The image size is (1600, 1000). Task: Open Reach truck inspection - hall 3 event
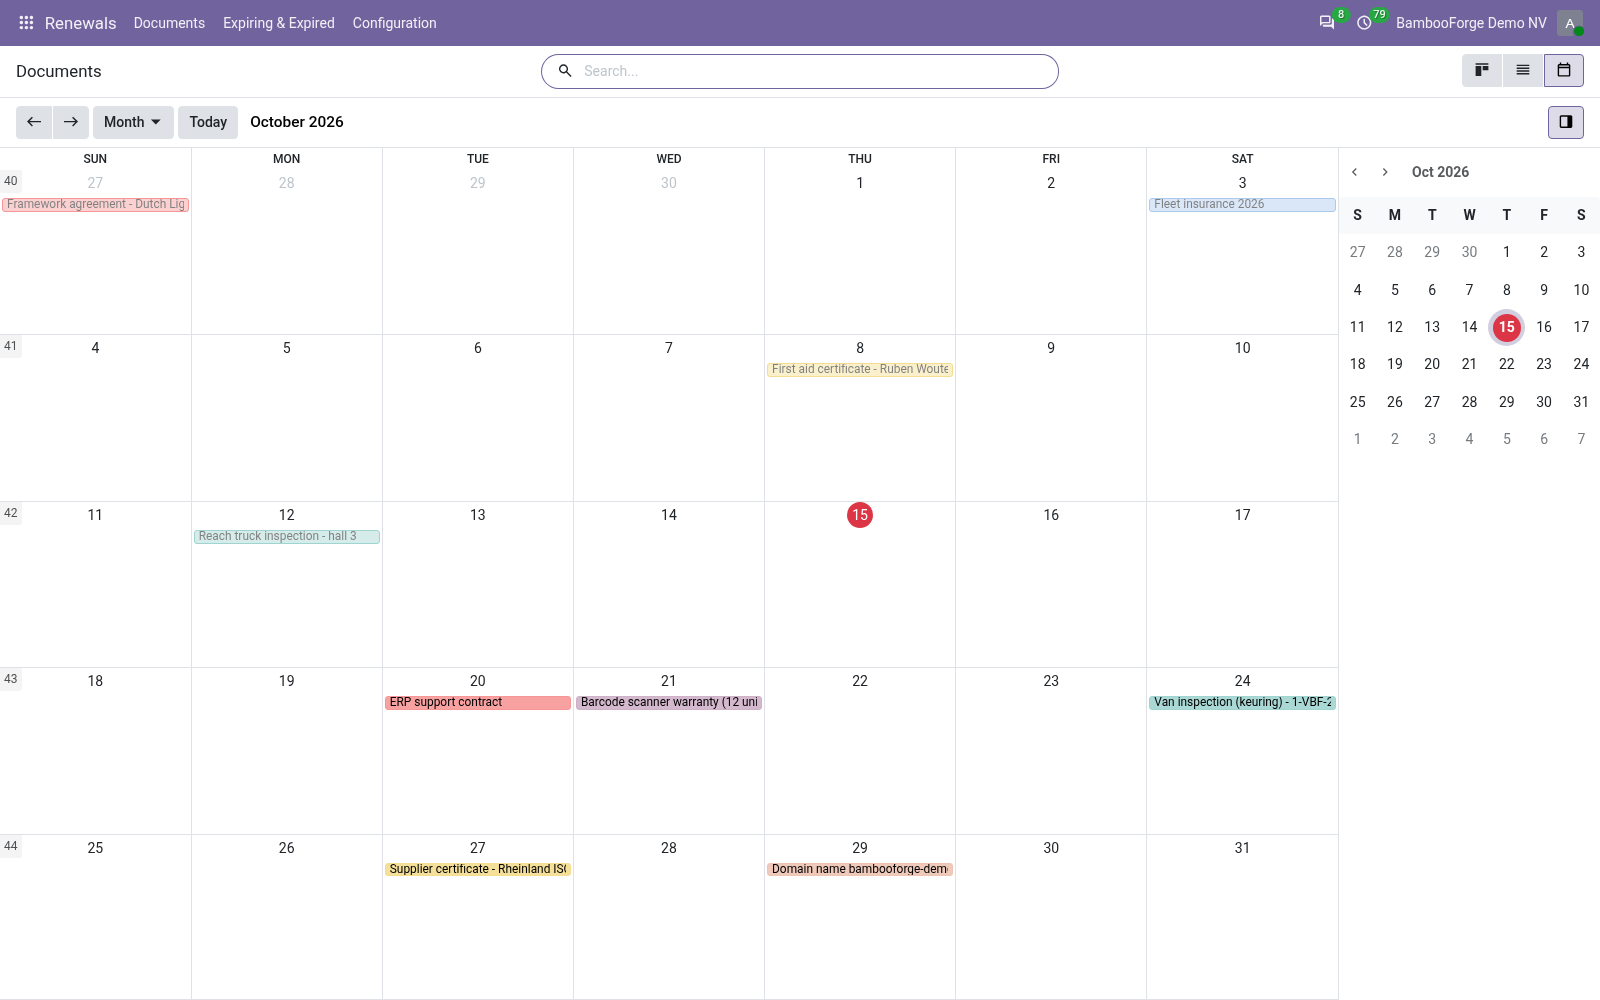[x=287, y=536]
